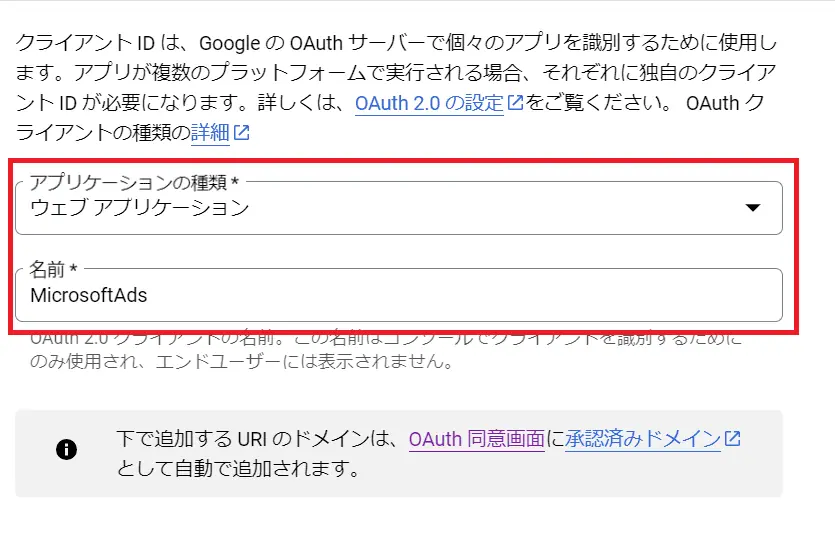Select the アプリケーションの種類 field label
Screen dimensions: 835x542
pyautogui.click(x=134, y=182)
